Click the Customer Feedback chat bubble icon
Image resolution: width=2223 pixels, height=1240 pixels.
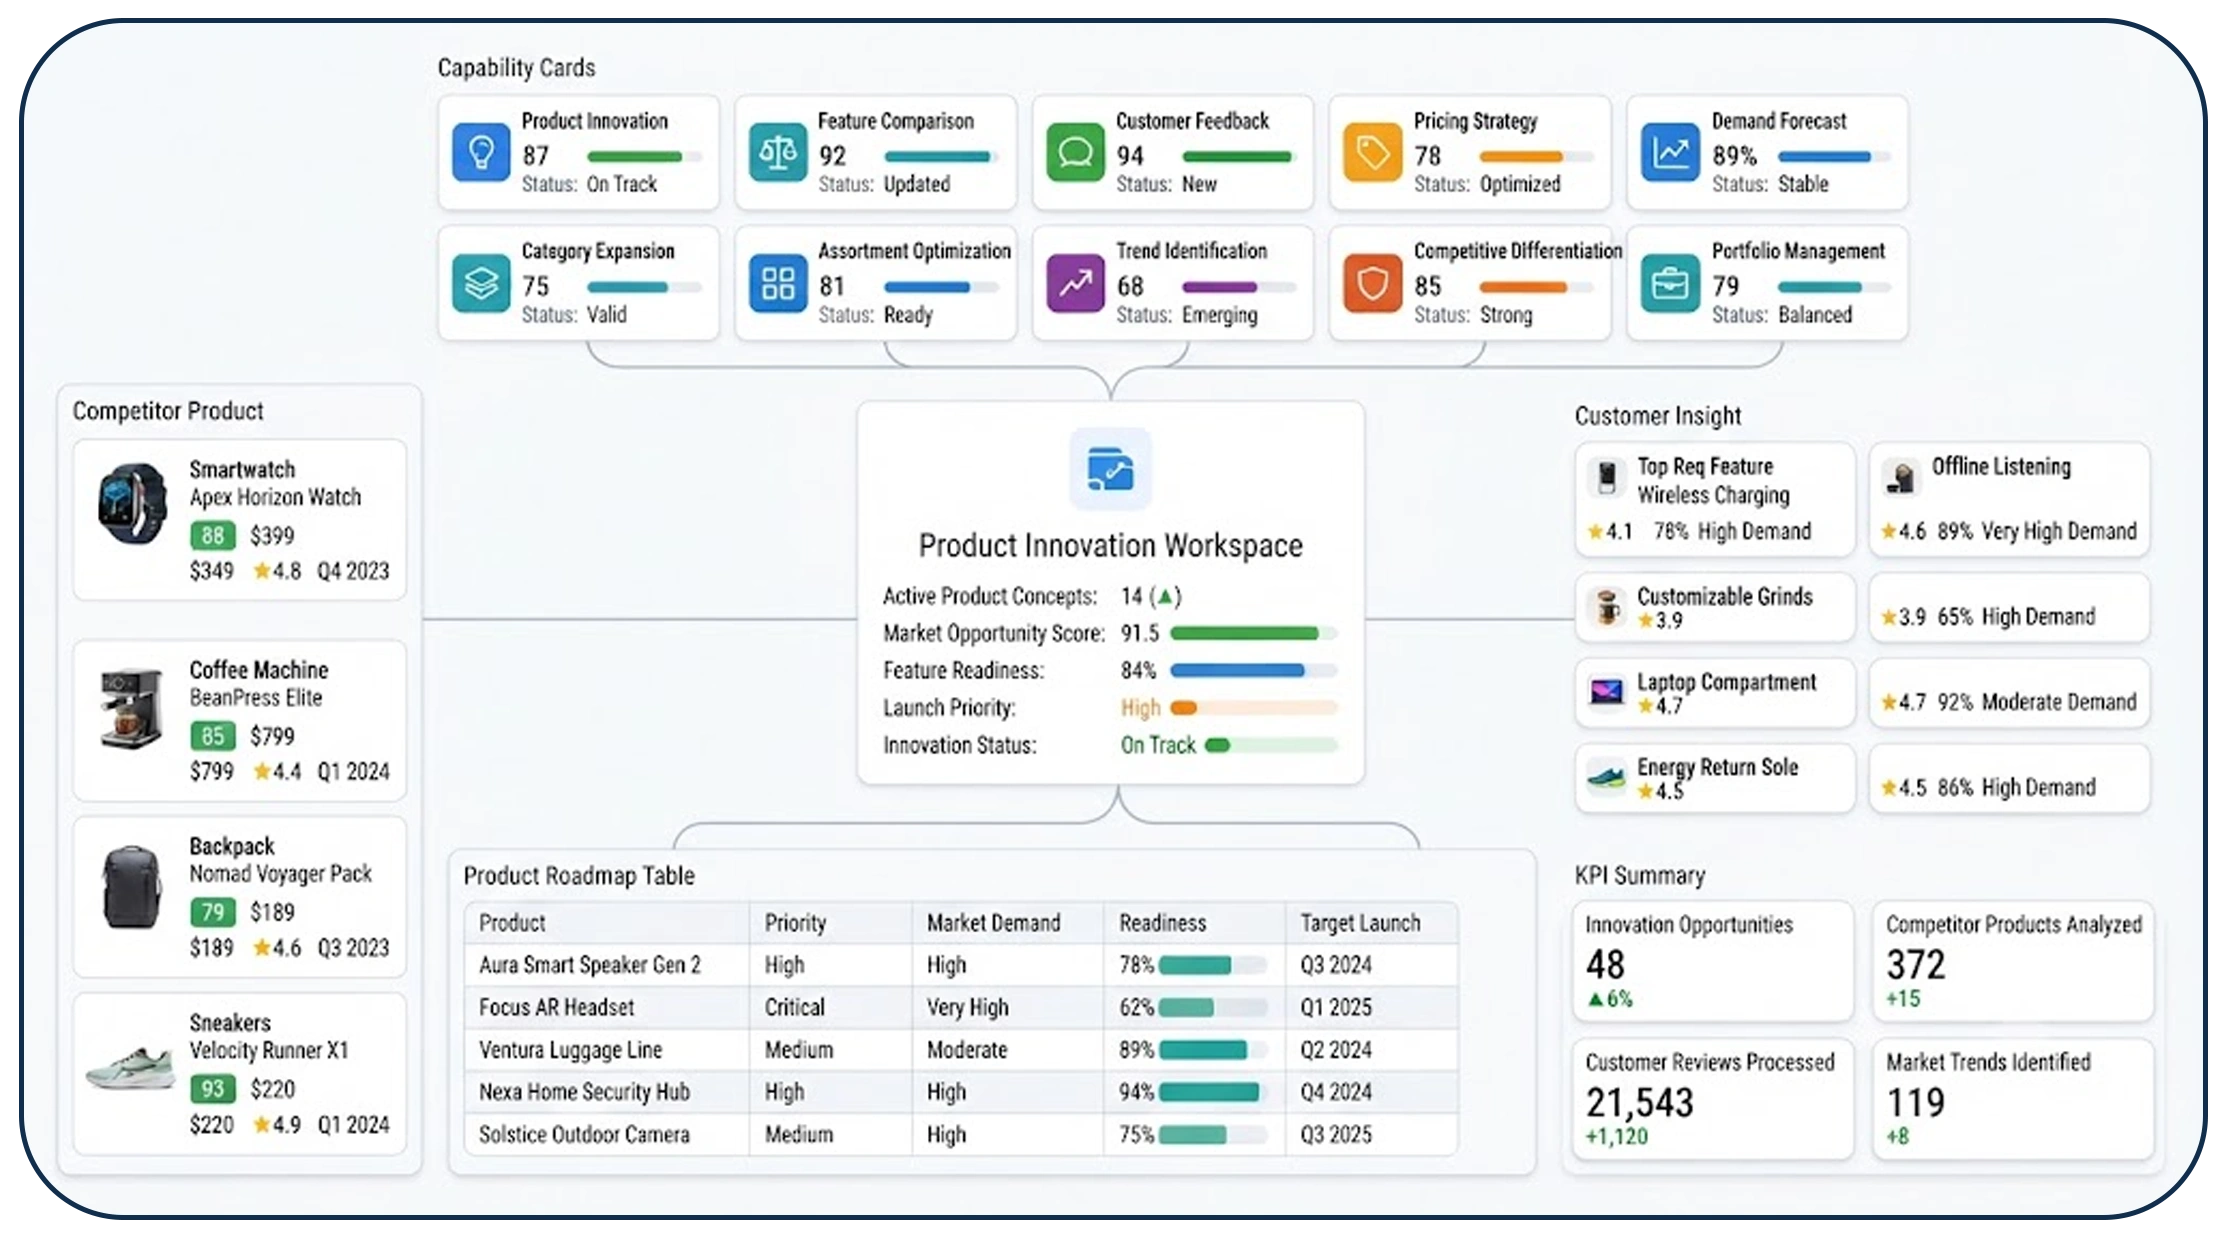coord(1075,152)
